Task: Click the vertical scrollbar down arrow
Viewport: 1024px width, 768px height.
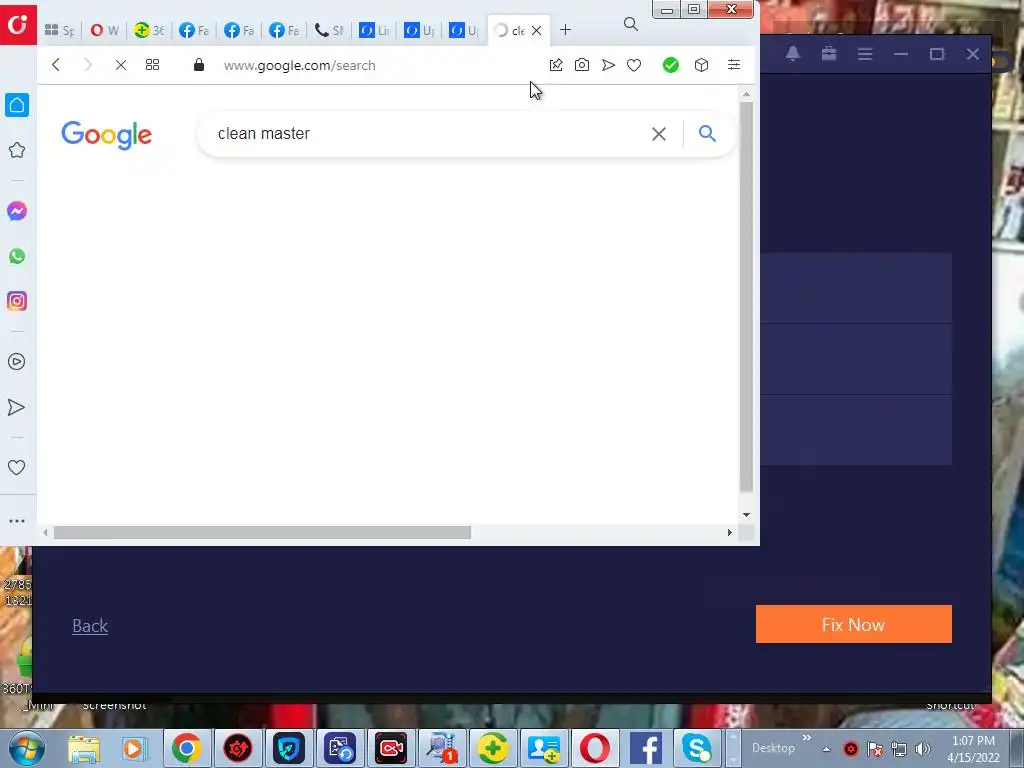Action: (746, 515)
